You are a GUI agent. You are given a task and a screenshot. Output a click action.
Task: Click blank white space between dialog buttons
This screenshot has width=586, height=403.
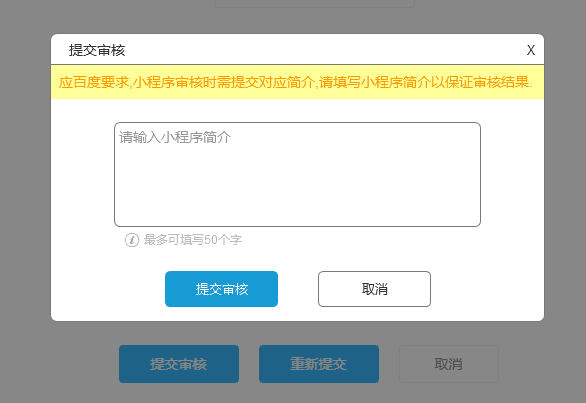click(298, 289)
